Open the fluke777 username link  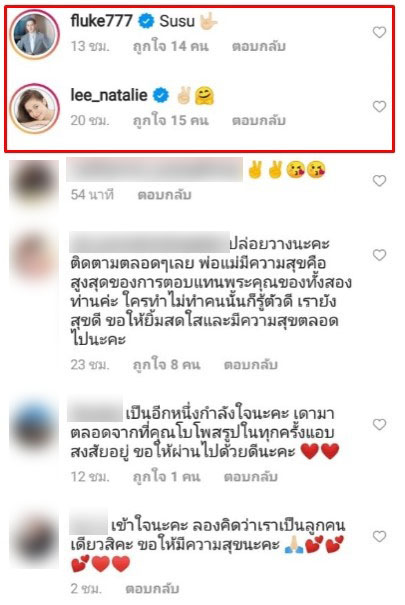coord(102,20)
